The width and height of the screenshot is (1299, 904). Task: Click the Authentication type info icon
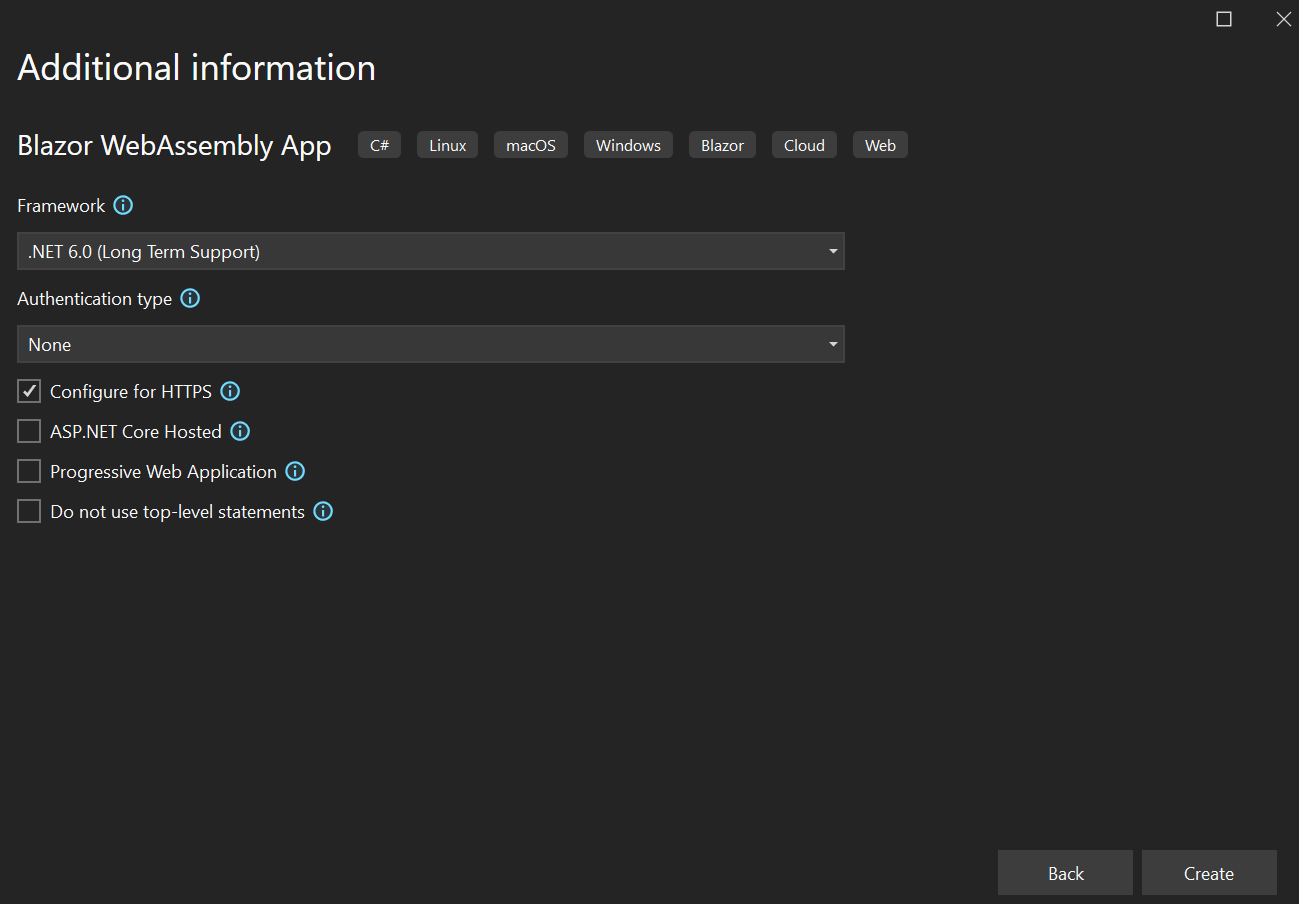point(190,298)
